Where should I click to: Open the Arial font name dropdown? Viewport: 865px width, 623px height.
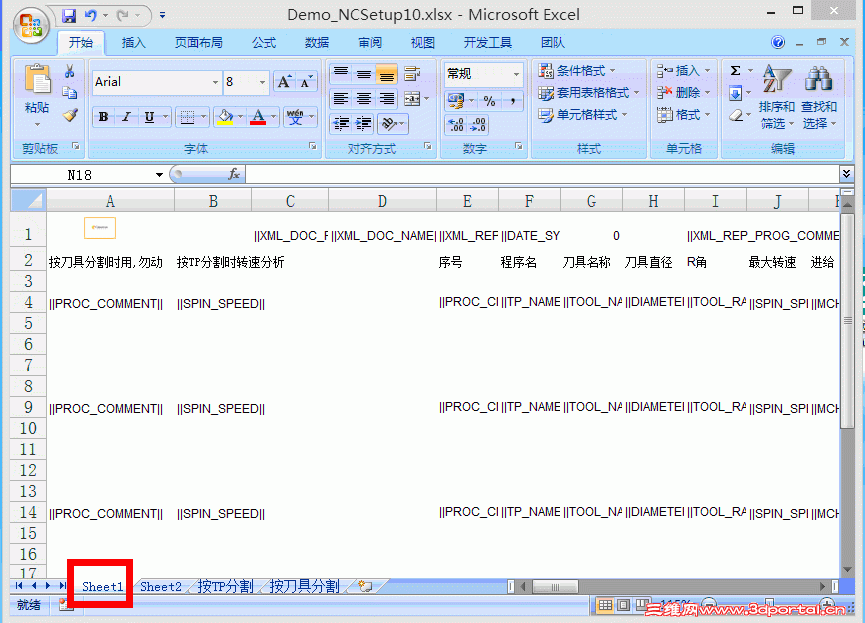point(216,81)
